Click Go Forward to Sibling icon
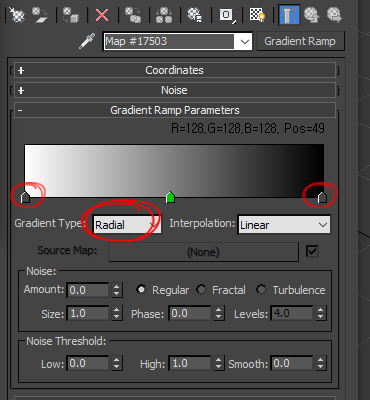The height and width of the screenshot is (400, 370). click(335, 15)
